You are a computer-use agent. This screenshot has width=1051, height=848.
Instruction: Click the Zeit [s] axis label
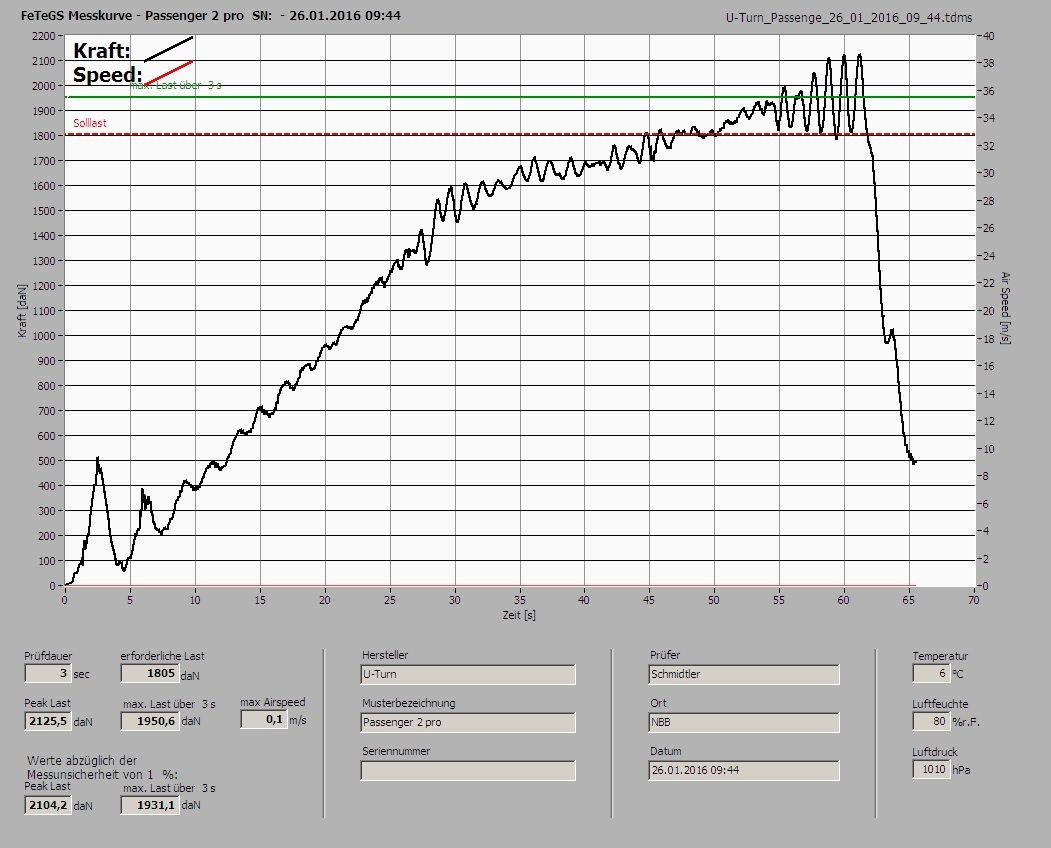pyautogui.click(x=519, y=615)
